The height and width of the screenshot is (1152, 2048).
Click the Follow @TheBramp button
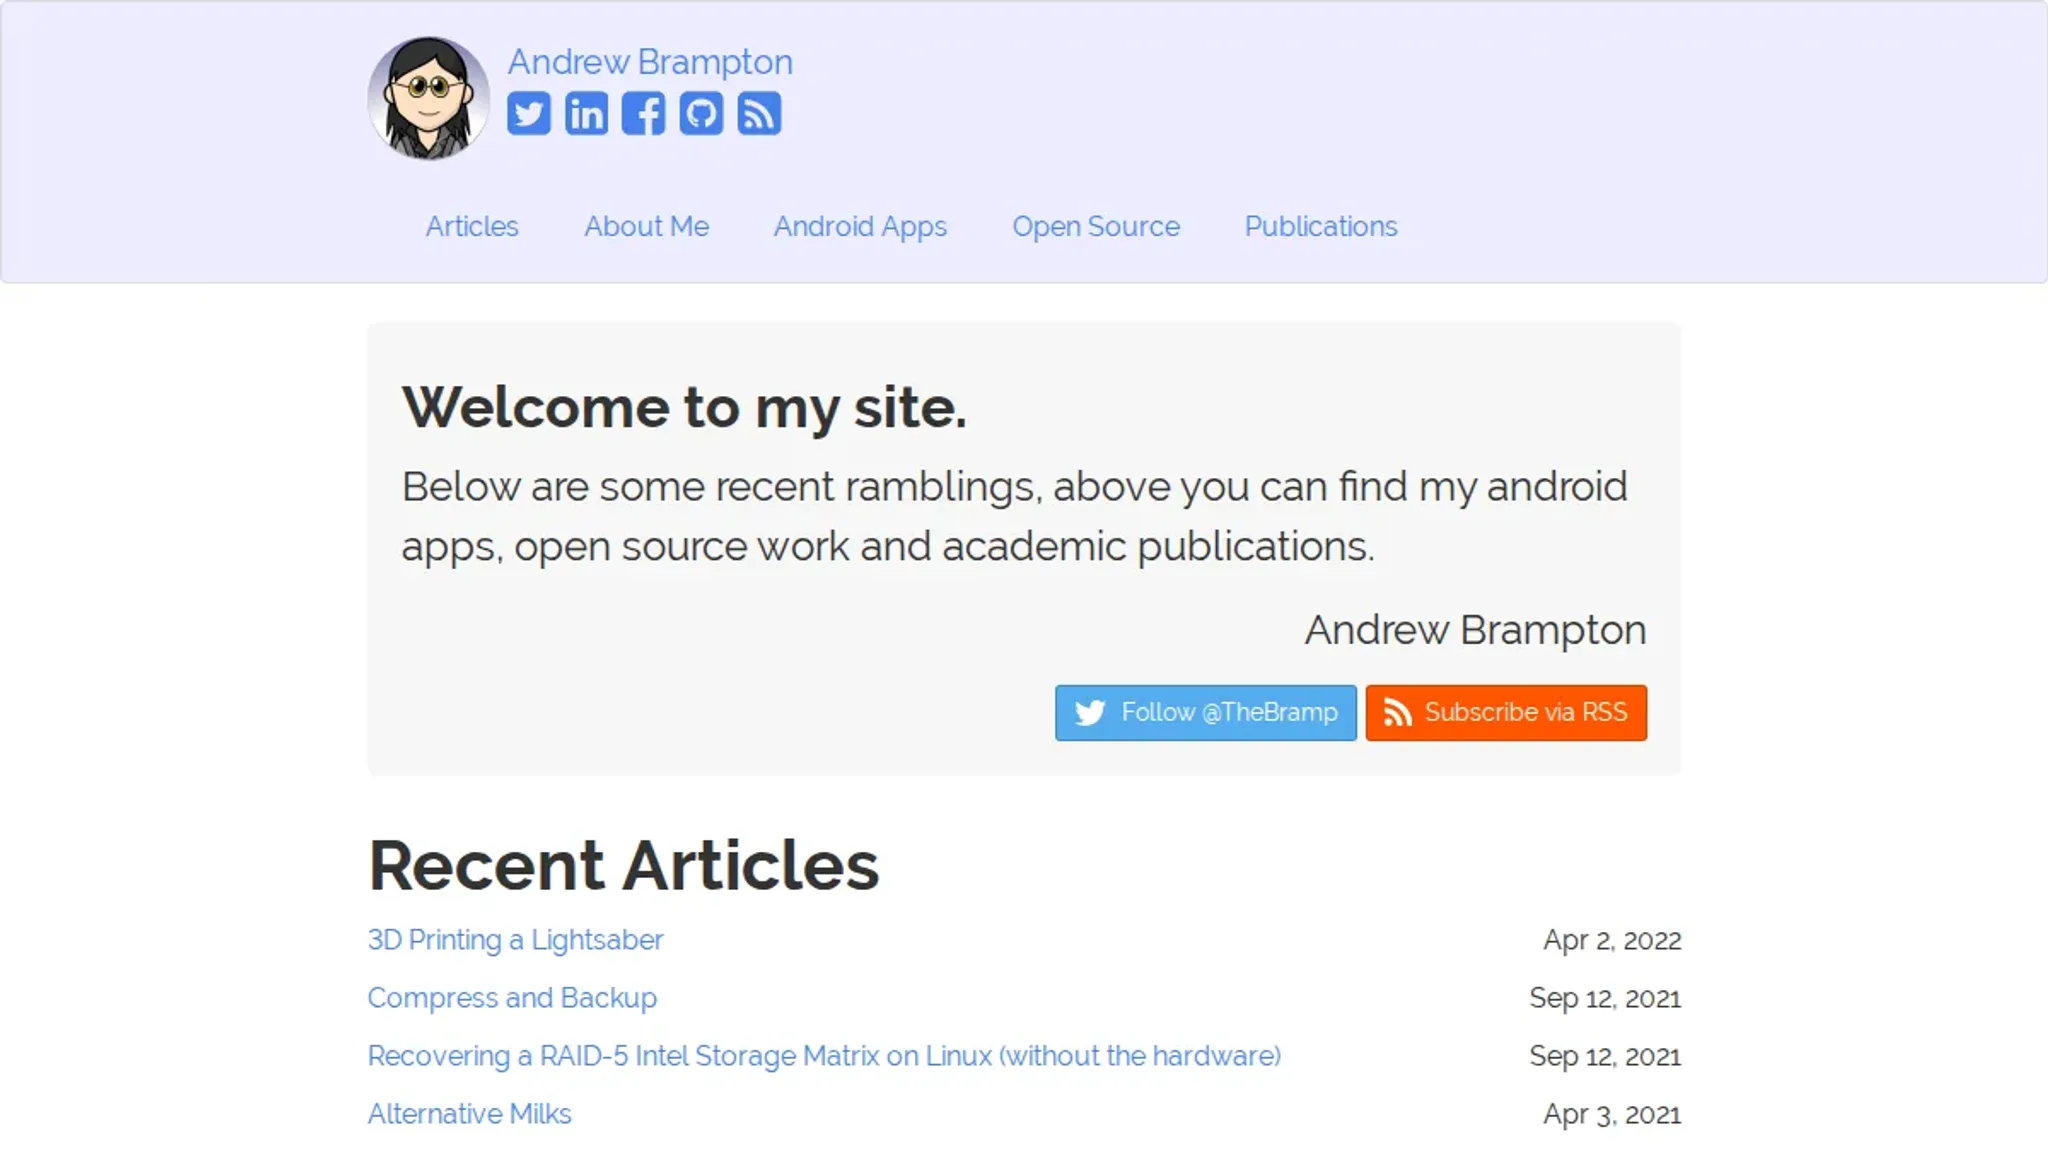(1206, 713)
